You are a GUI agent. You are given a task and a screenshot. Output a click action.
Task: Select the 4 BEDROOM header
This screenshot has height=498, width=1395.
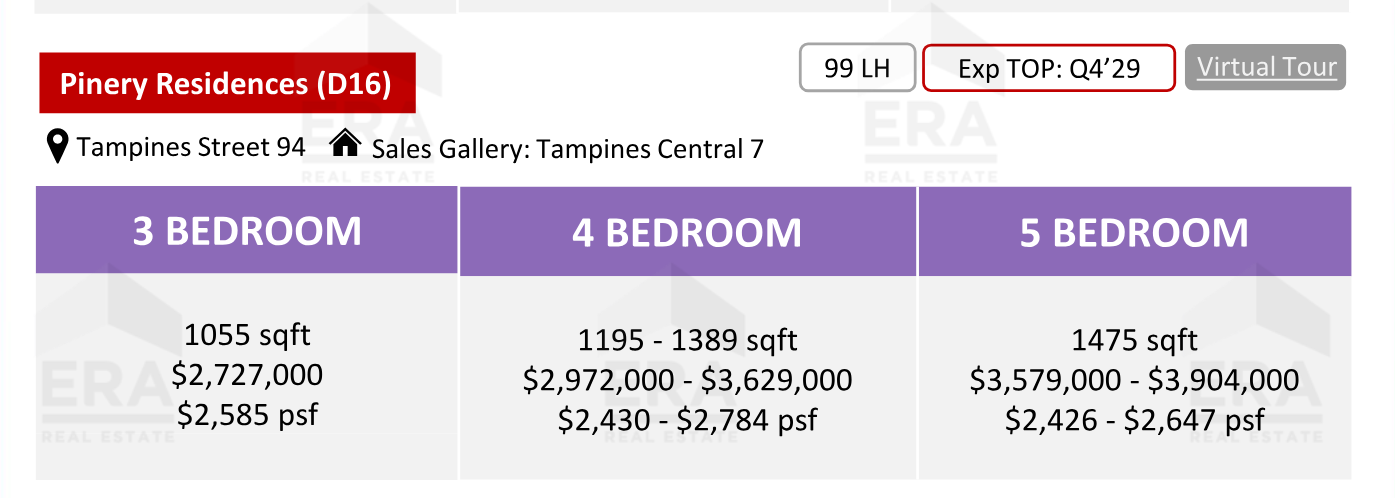tap(688, 232)
